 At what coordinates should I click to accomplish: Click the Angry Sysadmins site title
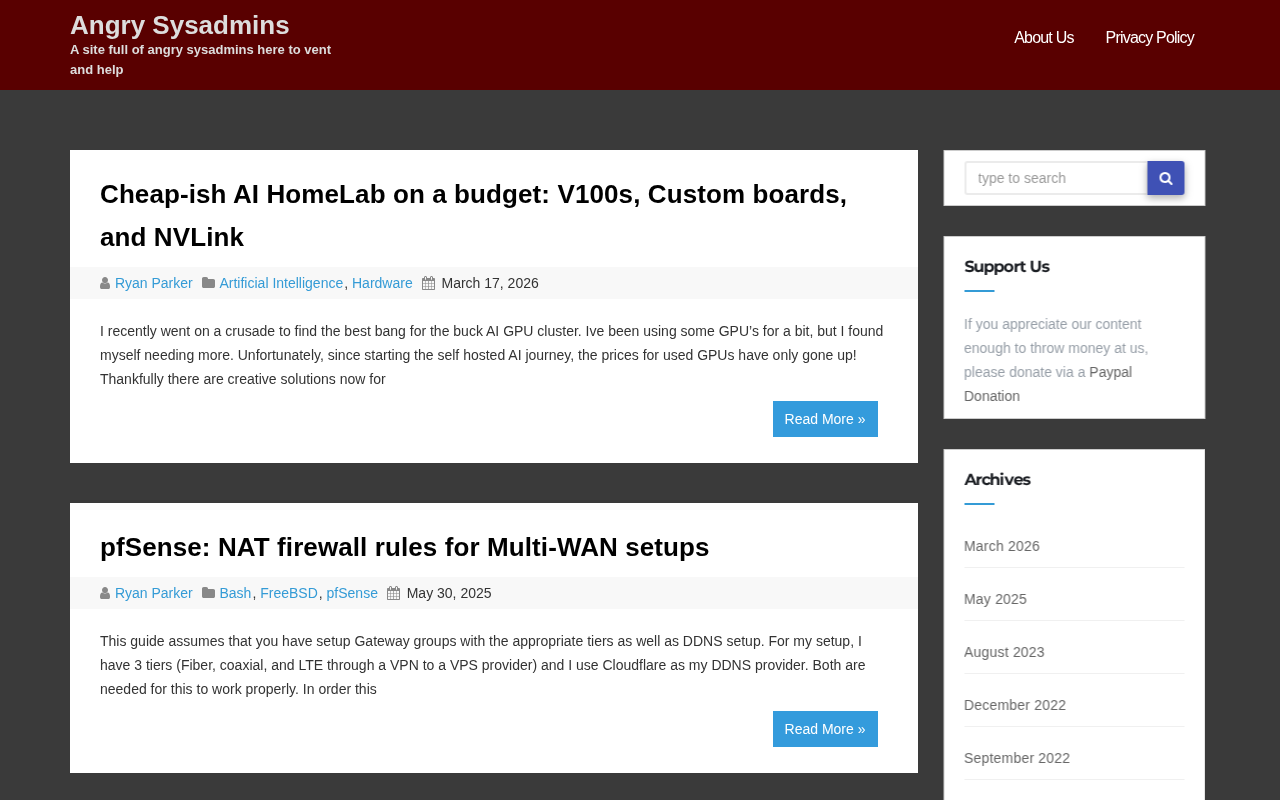(180, 25)
